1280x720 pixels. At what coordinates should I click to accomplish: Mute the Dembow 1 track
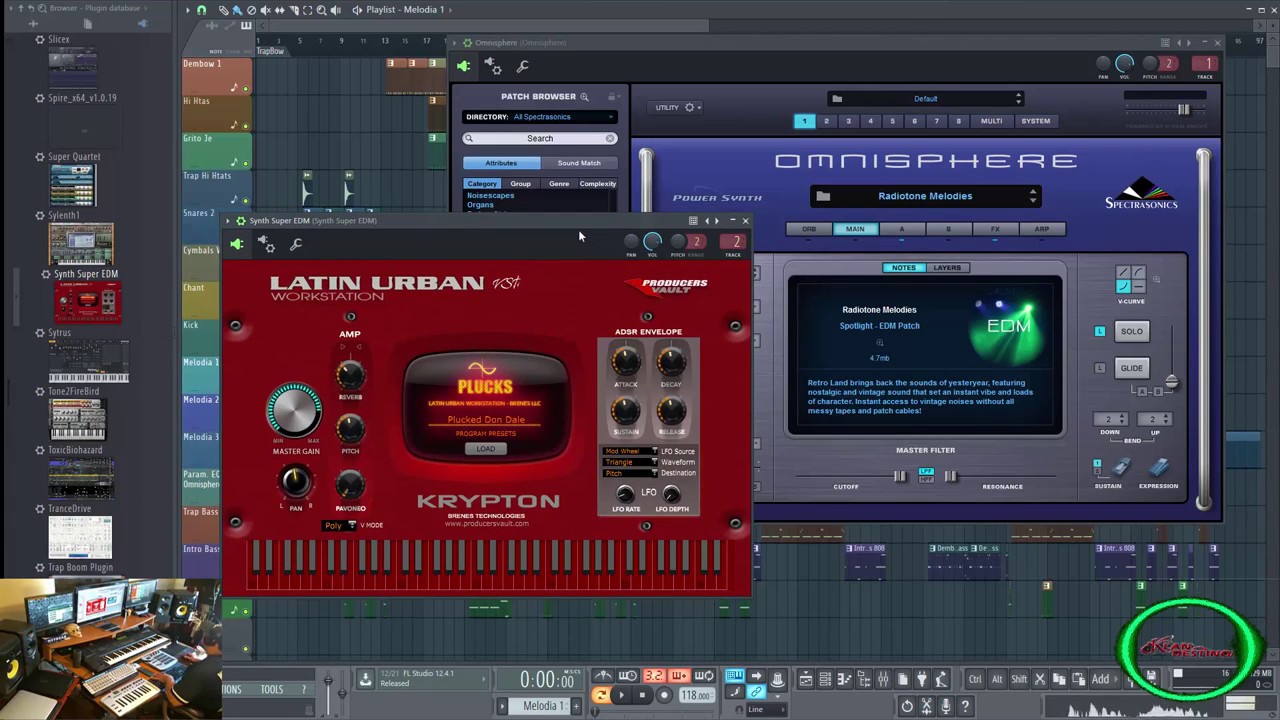tap(245, 88)
